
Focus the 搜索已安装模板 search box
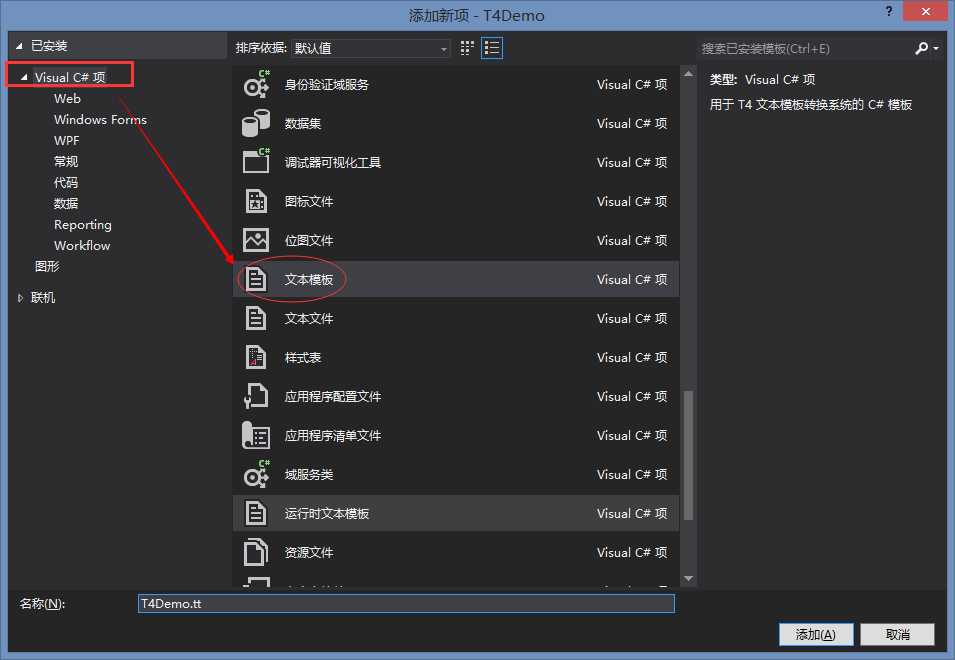[804, 48]
